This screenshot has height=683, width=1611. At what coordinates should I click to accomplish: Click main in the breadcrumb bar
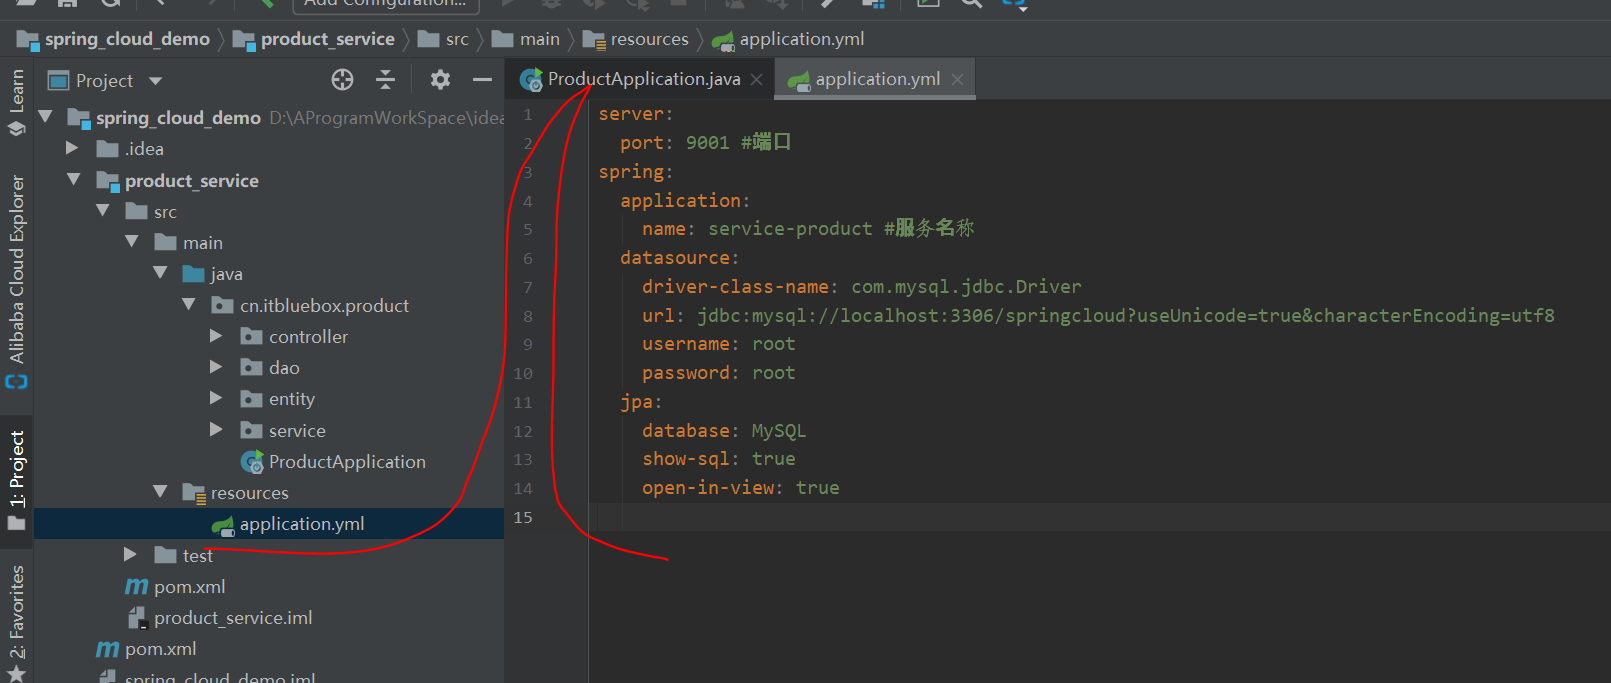[x=540, y=39]
